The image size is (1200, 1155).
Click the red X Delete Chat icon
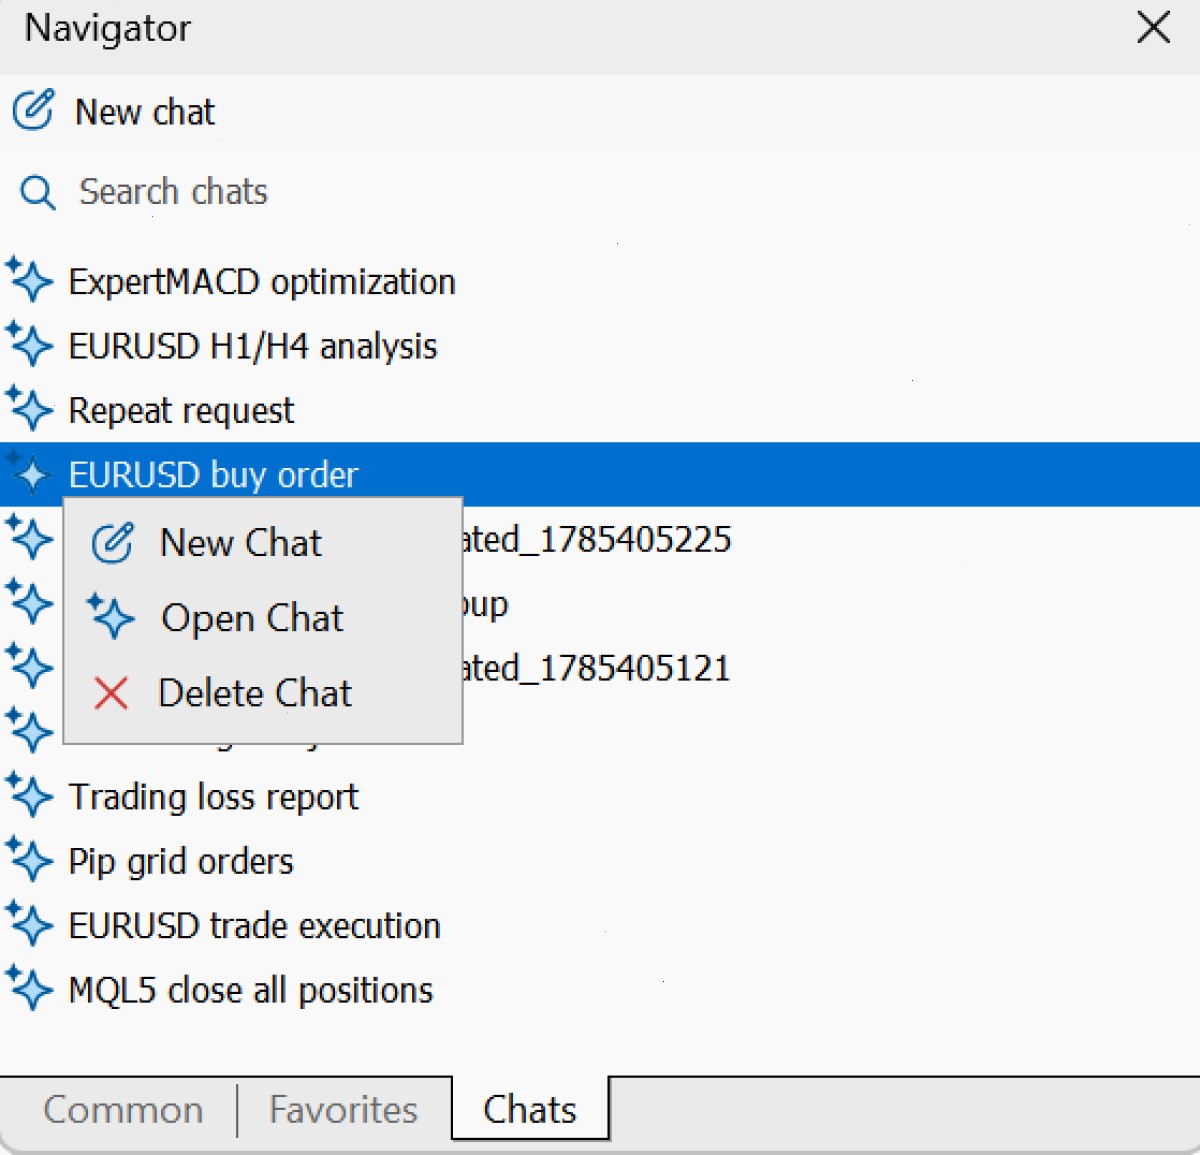coord(111,692)
